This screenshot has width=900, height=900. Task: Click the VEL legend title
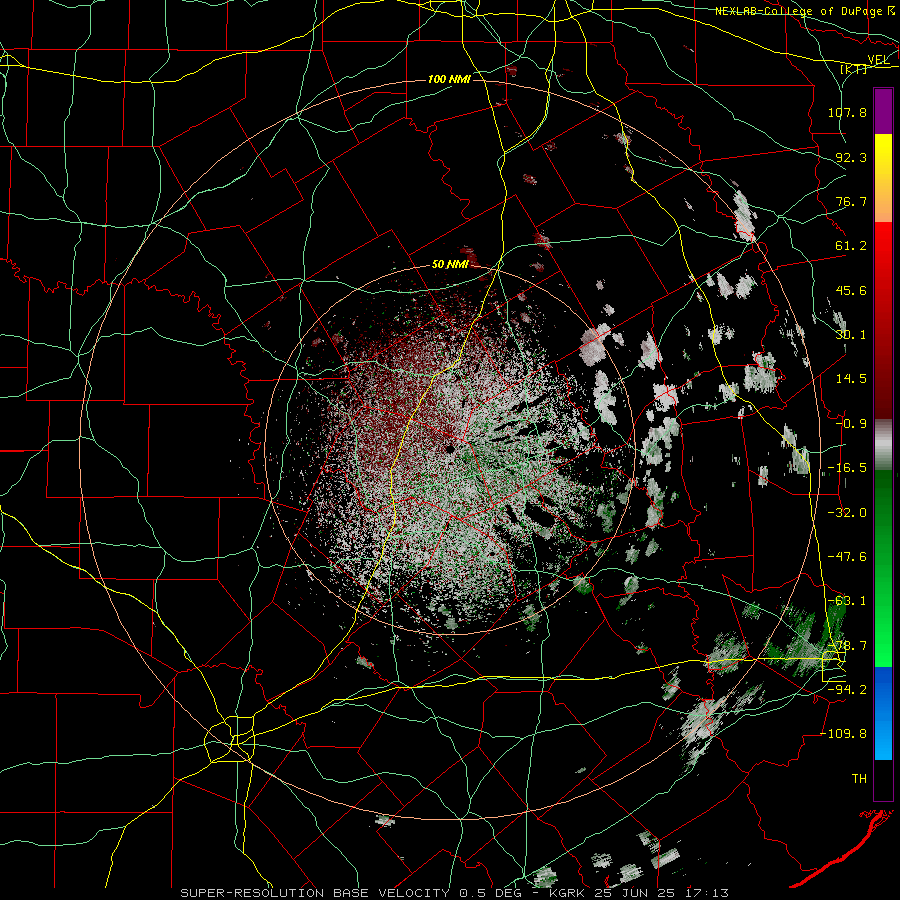[x=878, y=60]
